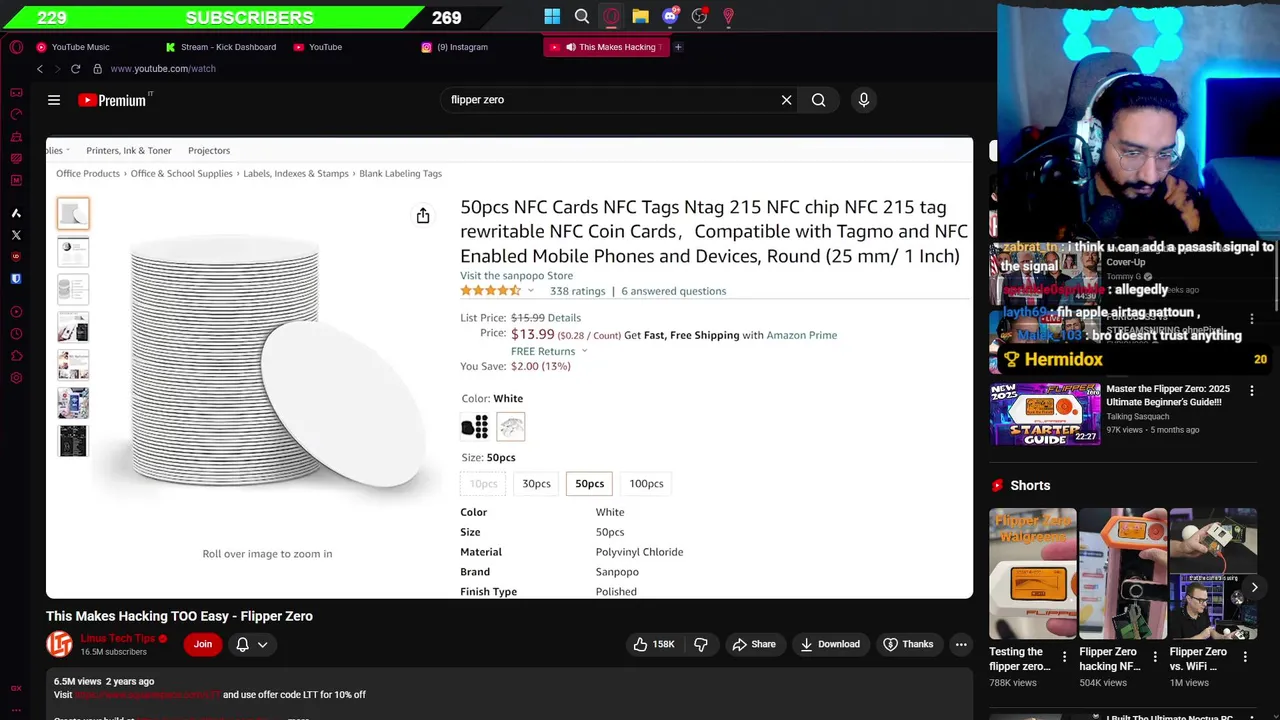Dislike the video
Screen dimensions: 1280x720
click(x=701, y=644)
